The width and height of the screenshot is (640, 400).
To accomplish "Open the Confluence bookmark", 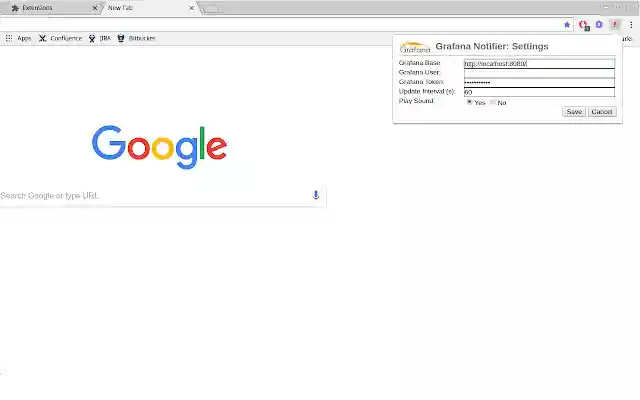I will [x=60, y=38].
